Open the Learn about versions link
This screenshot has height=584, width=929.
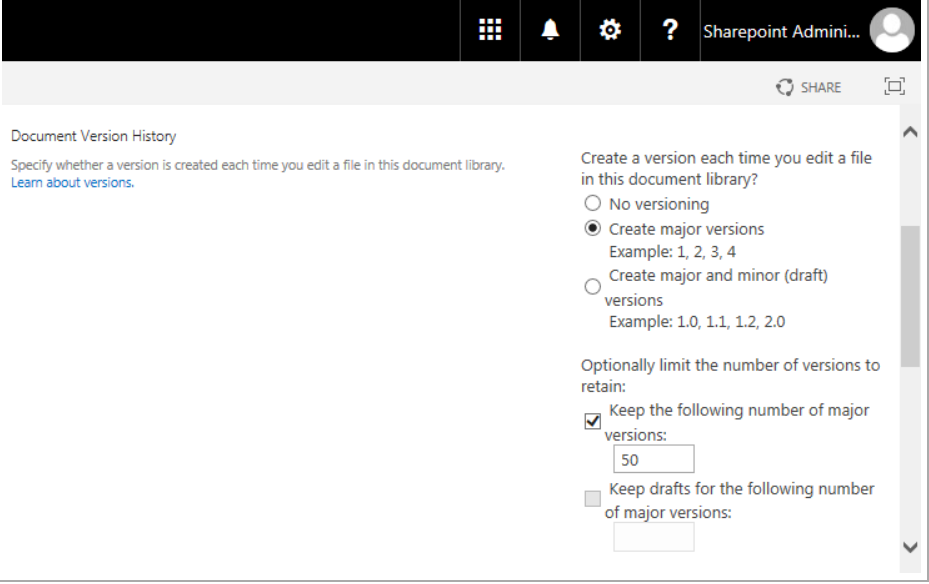pyautogui.click(x=72, y=183)
